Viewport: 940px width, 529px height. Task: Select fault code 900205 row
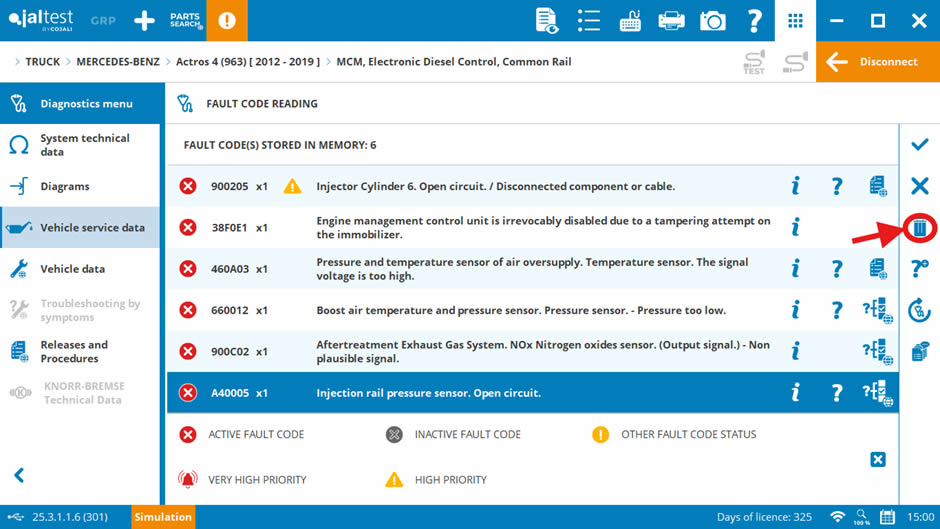(x=532, y=186)
